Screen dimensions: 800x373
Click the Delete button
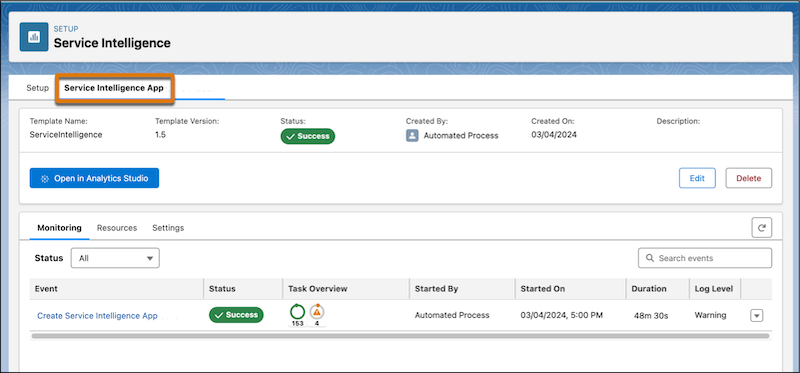tap(748, 178)
